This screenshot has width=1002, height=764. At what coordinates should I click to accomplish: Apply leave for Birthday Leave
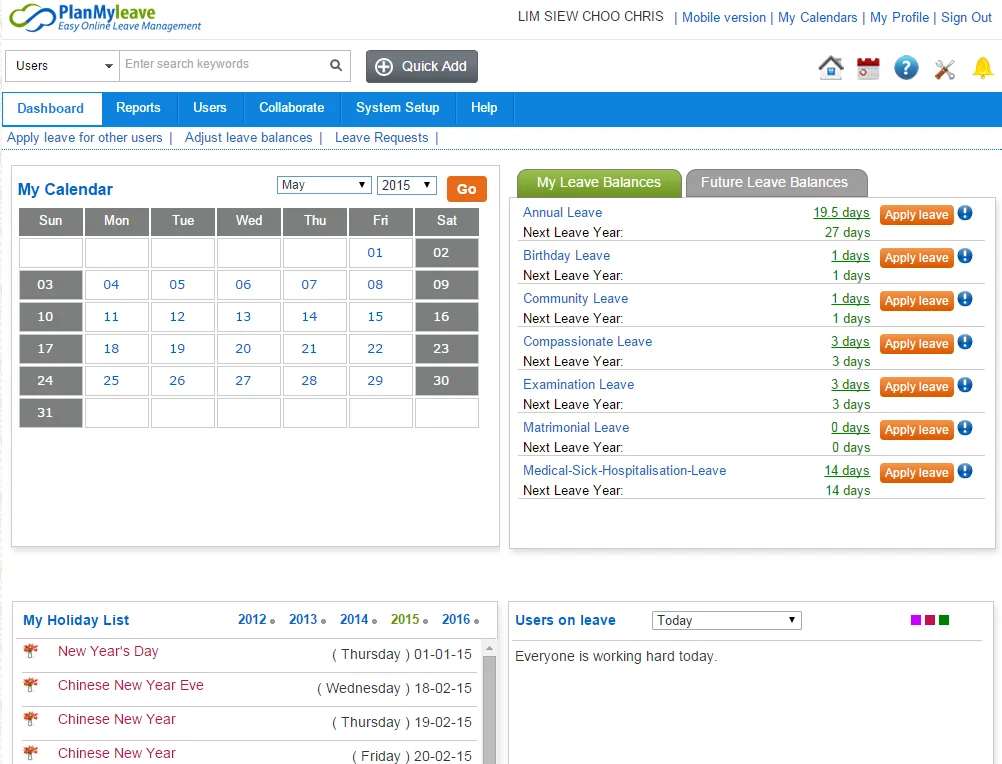pos(916,257)
